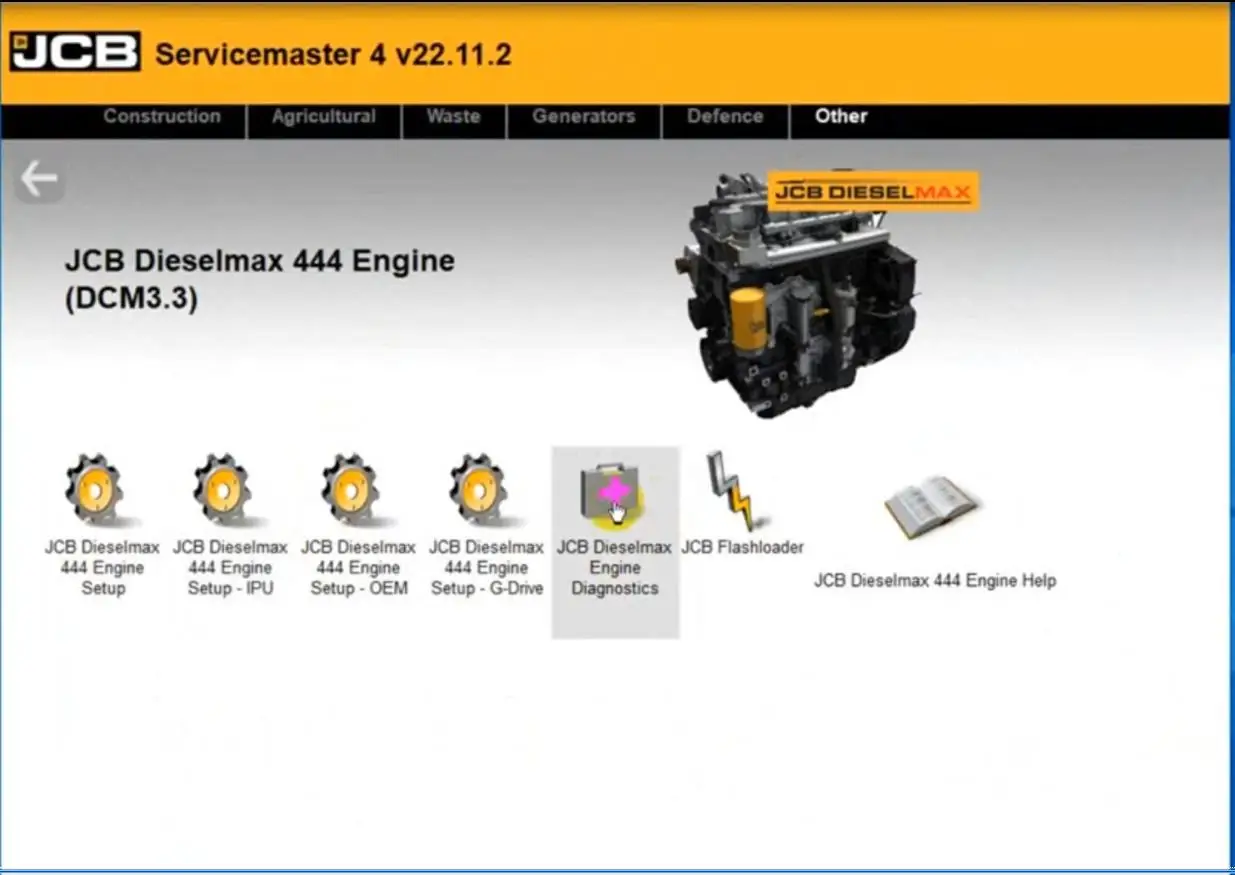The image size is (1235, 875).
Task: Switch to the Agricultural tab
Action: coord(323,117)
